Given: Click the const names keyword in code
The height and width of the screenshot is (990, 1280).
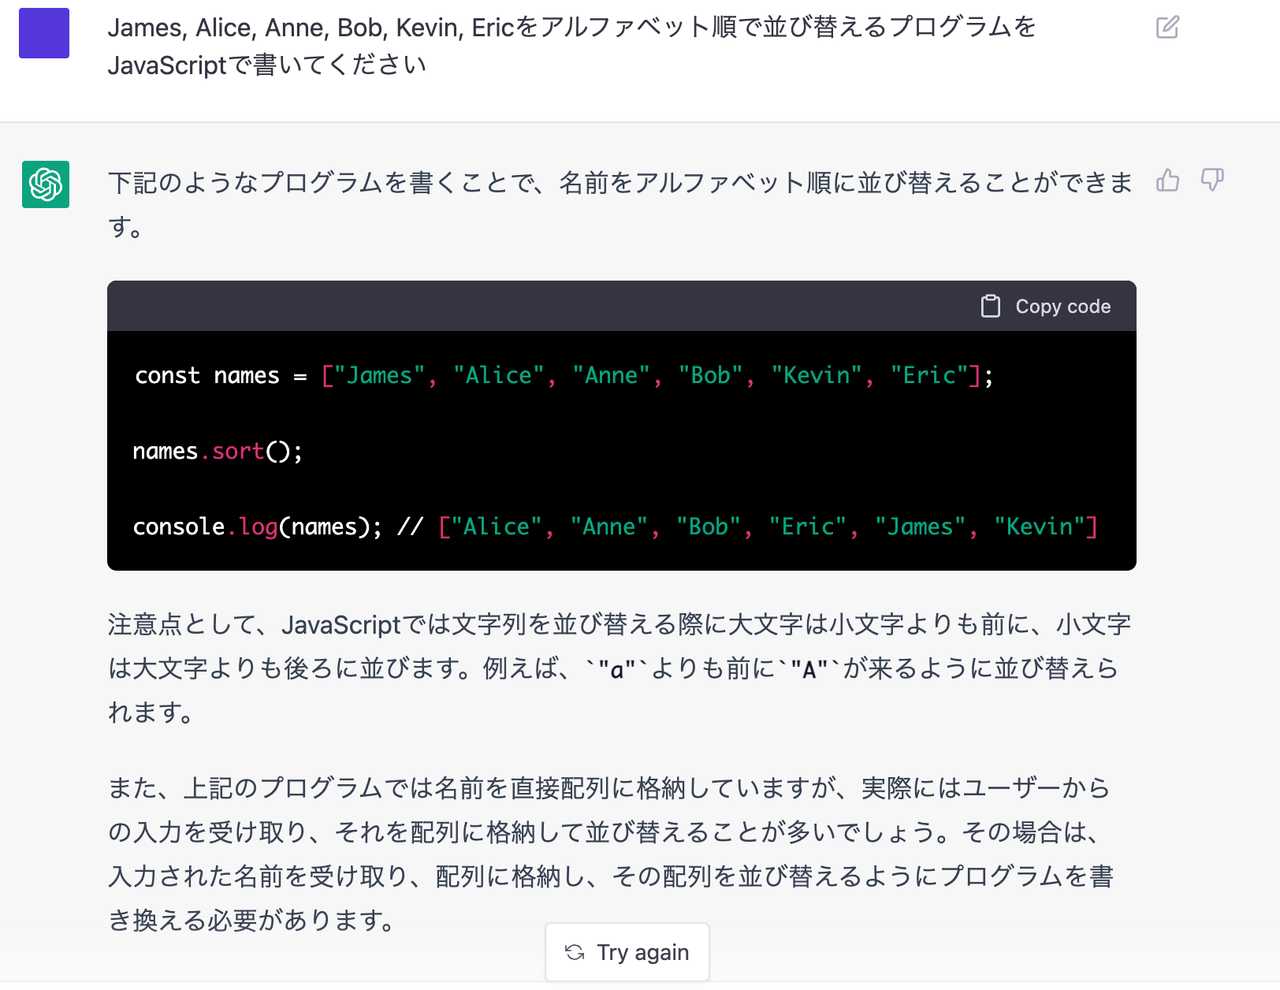Looking at the screenshot, I should click(x=167, y=376).
